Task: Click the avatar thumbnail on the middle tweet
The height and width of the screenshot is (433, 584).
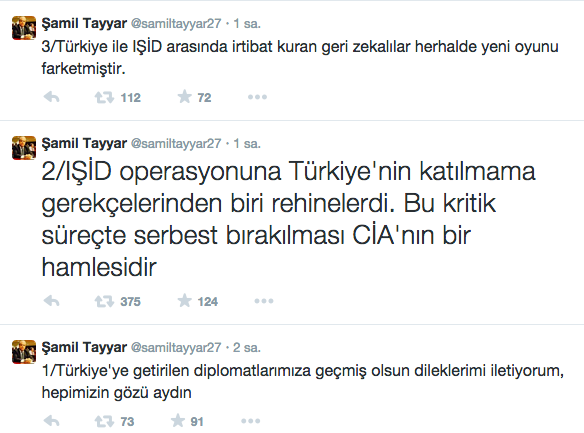Action: [x=24, y=148]
